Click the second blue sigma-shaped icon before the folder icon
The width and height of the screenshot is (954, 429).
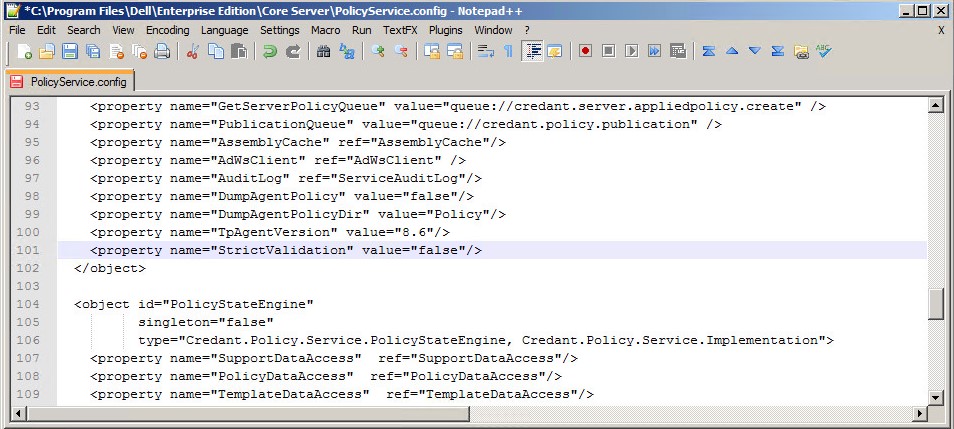tap(778, 52)
